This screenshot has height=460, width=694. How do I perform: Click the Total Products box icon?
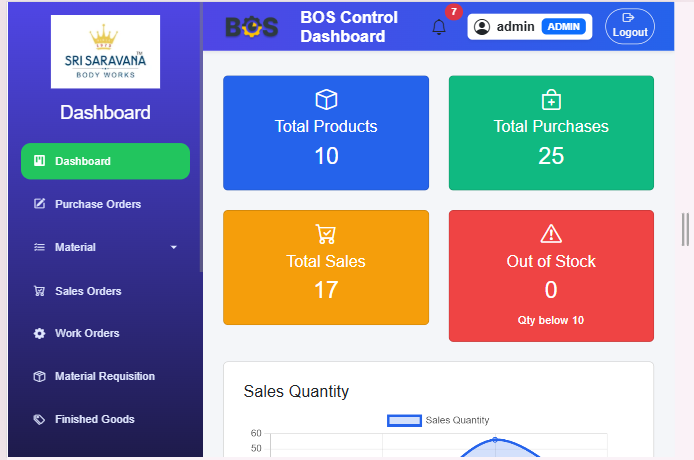326,100
